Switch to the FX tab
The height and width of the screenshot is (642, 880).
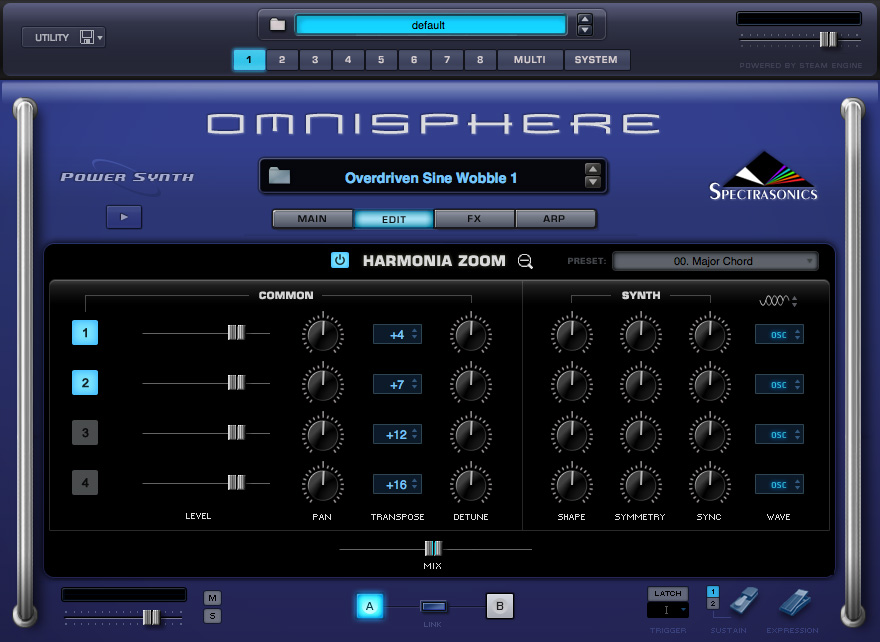(x=474, y=219)
